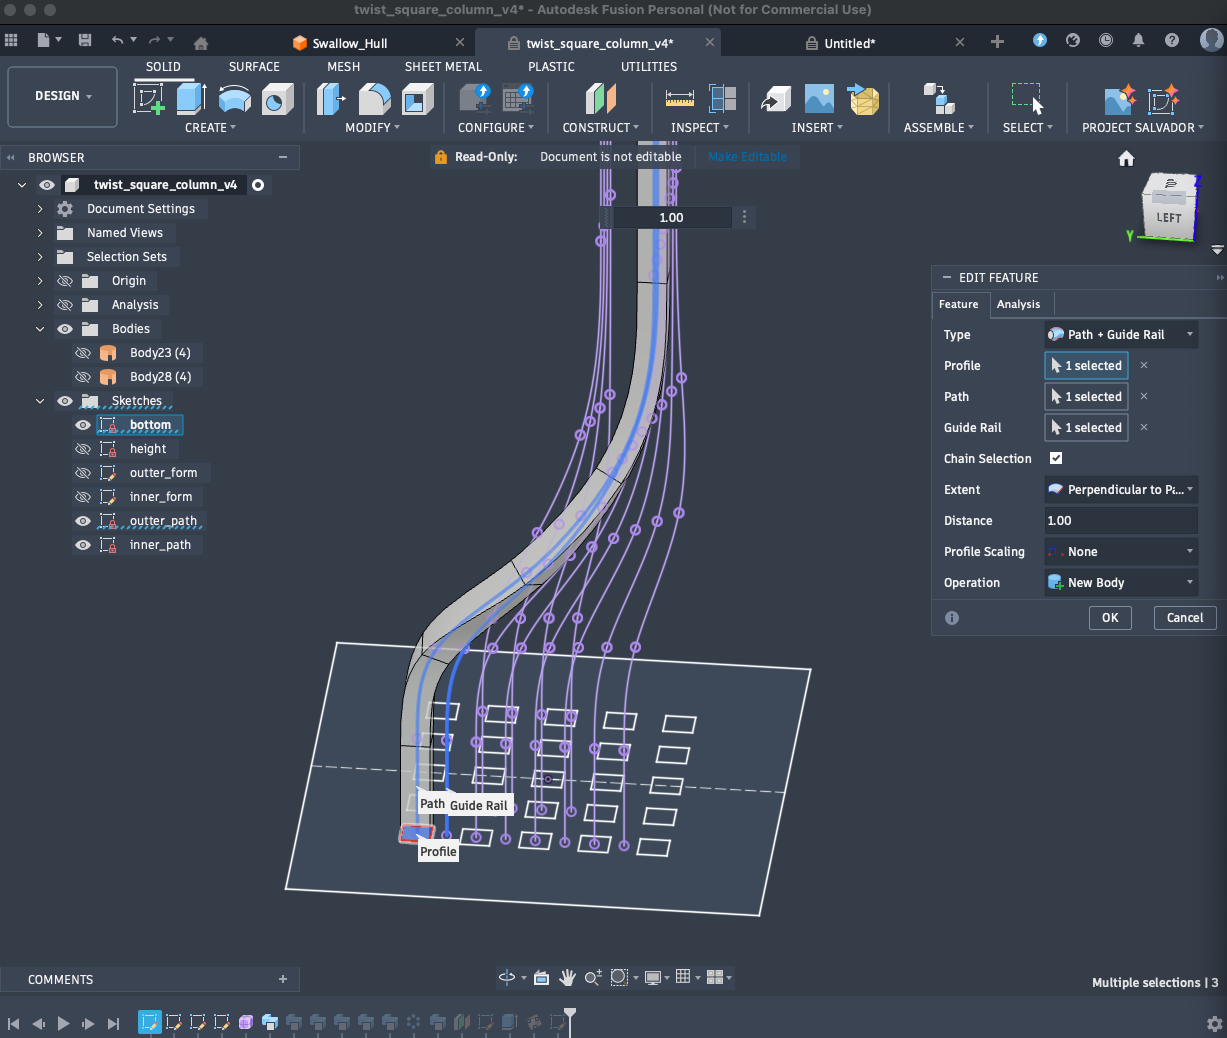This screenshot has width=1227, height=1038.
Task: Click the Make Editable link
Action: coord(747,157)
